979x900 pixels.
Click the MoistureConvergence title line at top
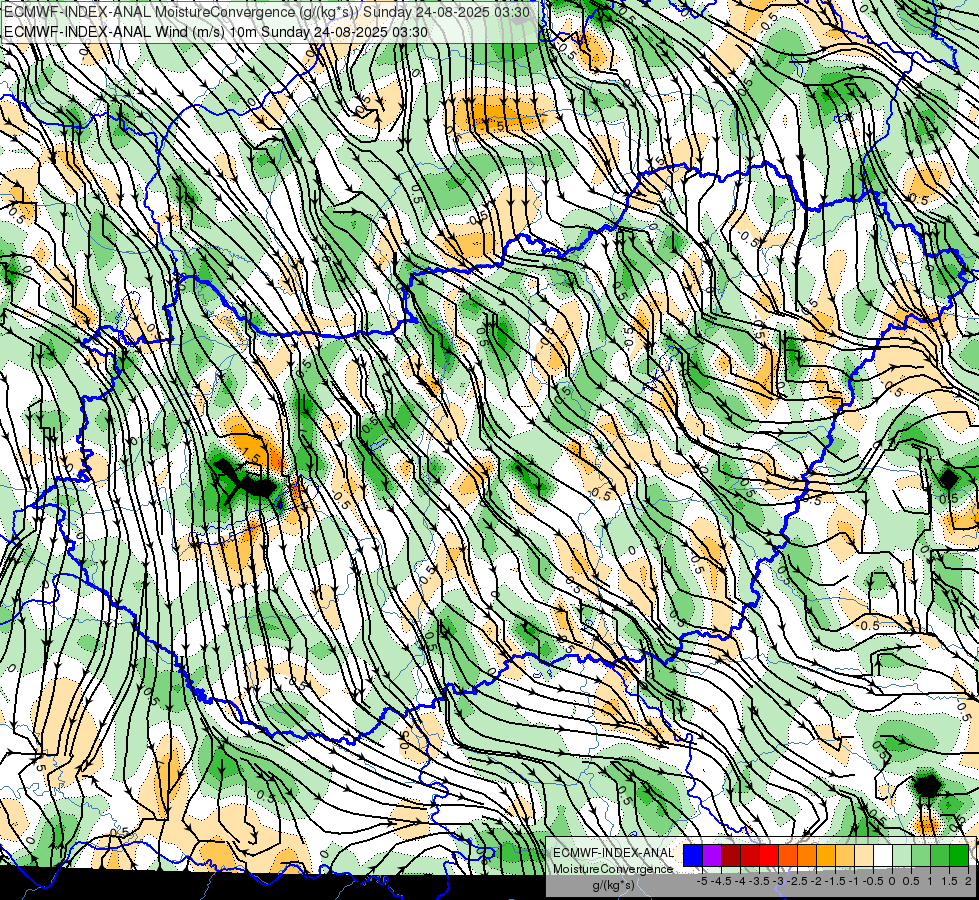(x=267, y=12)
